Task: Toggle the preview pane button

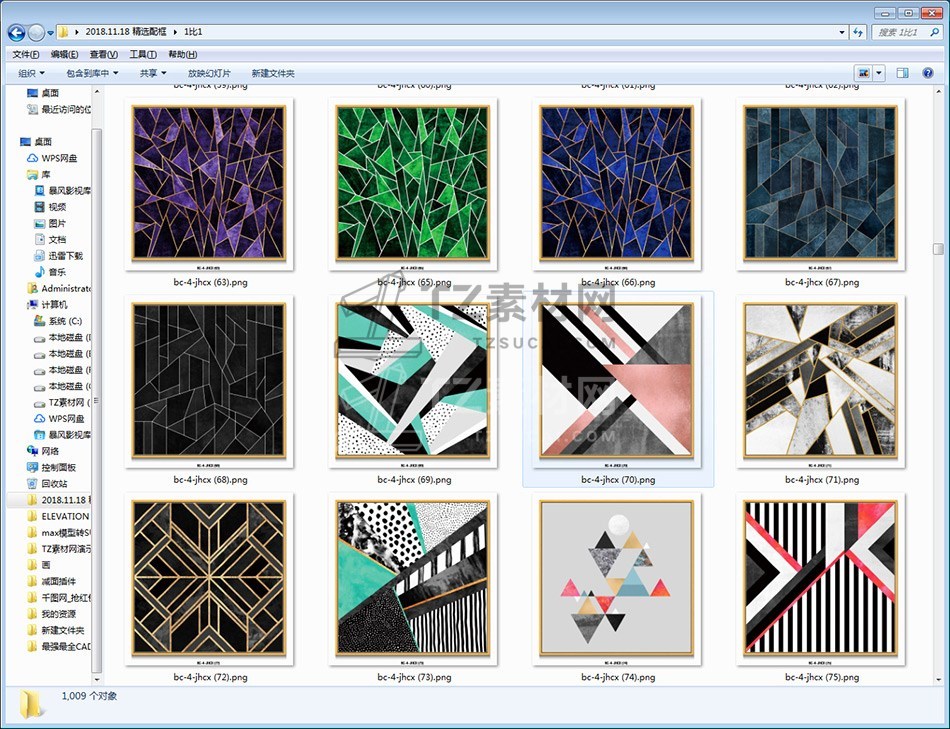Action: (x=902, y=73)
